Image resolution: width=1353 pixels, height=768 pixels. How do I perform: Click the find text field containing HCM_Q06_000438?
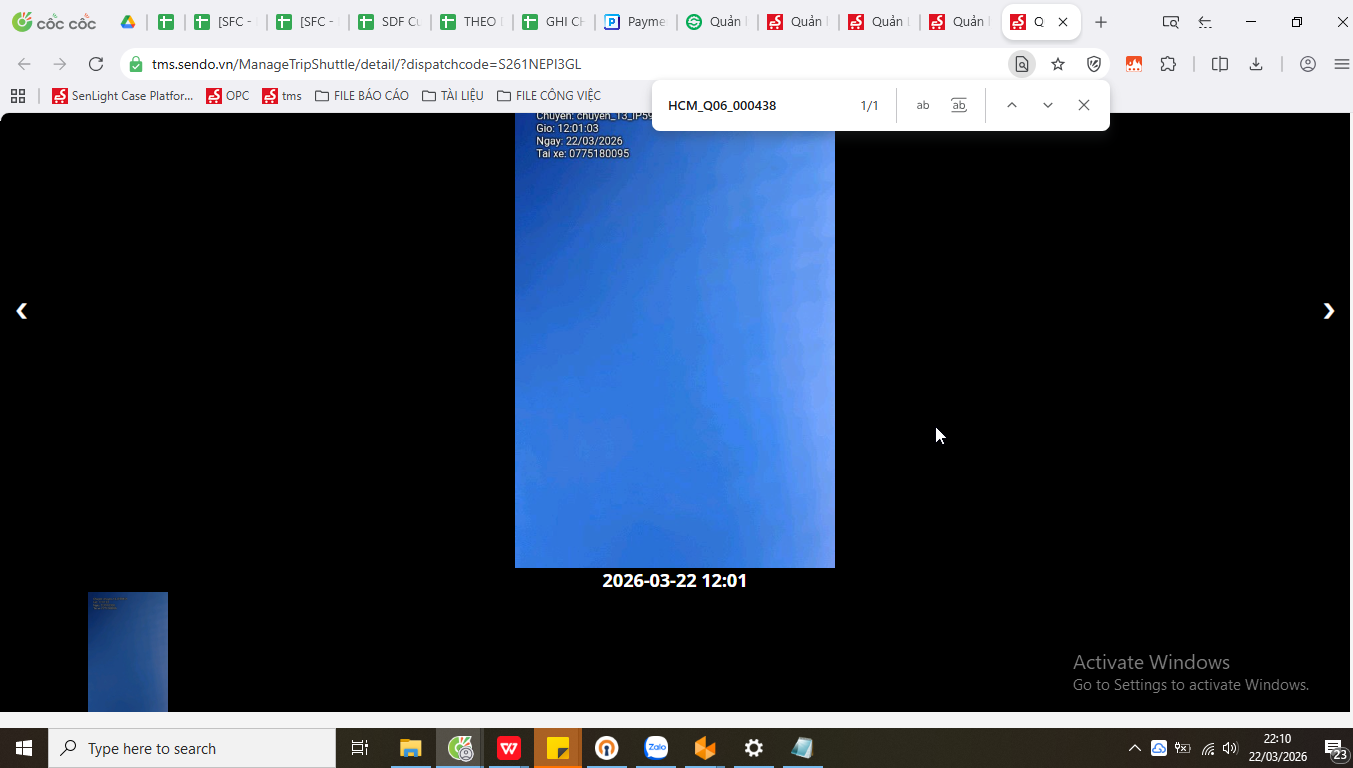(x=755, y=105)
